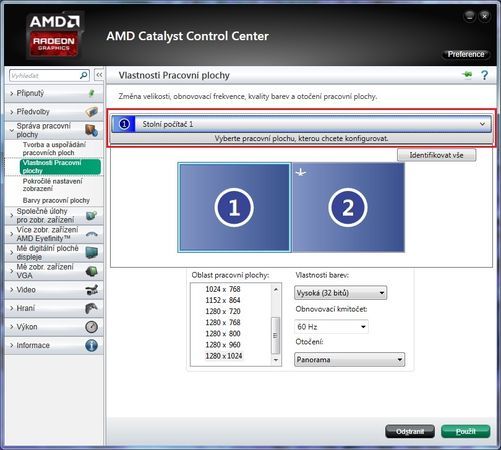
Task: Select resolution 1280 x 800
Action: point(223,334)
